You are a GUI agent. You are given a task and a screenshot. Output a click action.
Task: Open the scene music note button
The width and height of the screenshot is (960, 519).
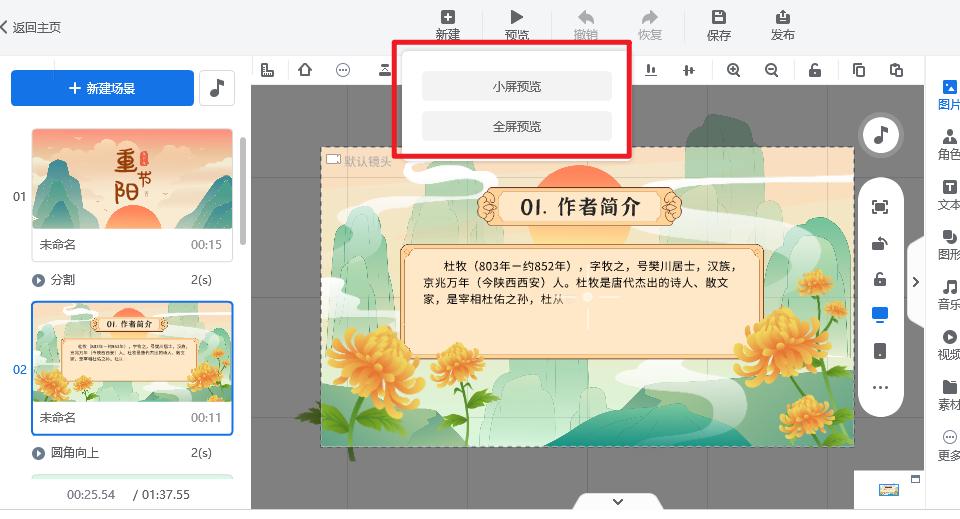[217, 88]
